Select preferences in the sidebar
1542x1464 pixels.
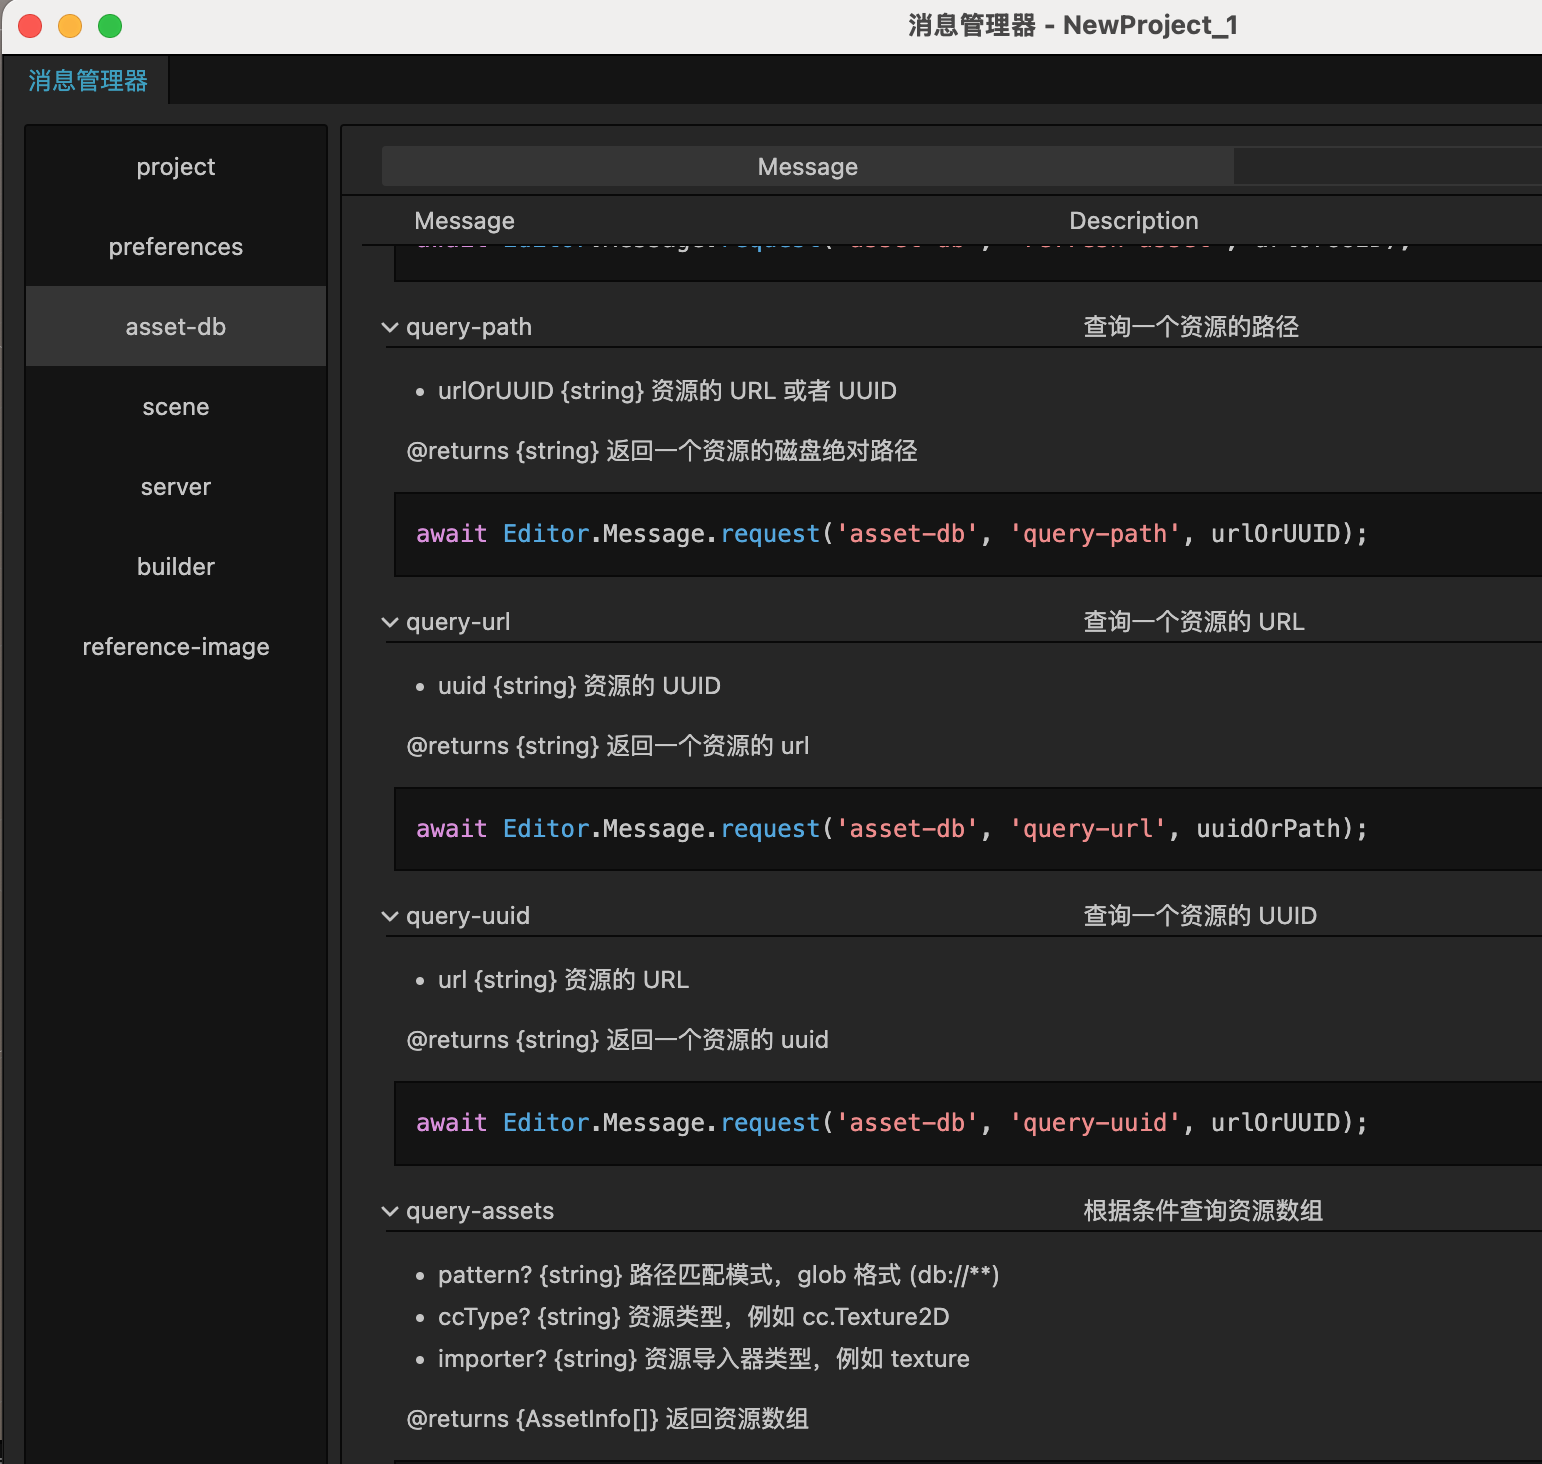pos(176,247)
